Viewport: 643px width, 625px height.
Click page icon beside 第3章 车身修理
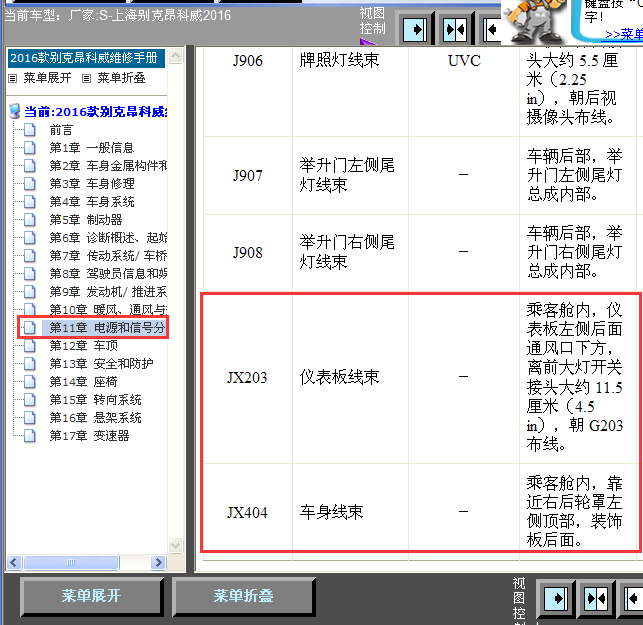[x=30, y=184]
